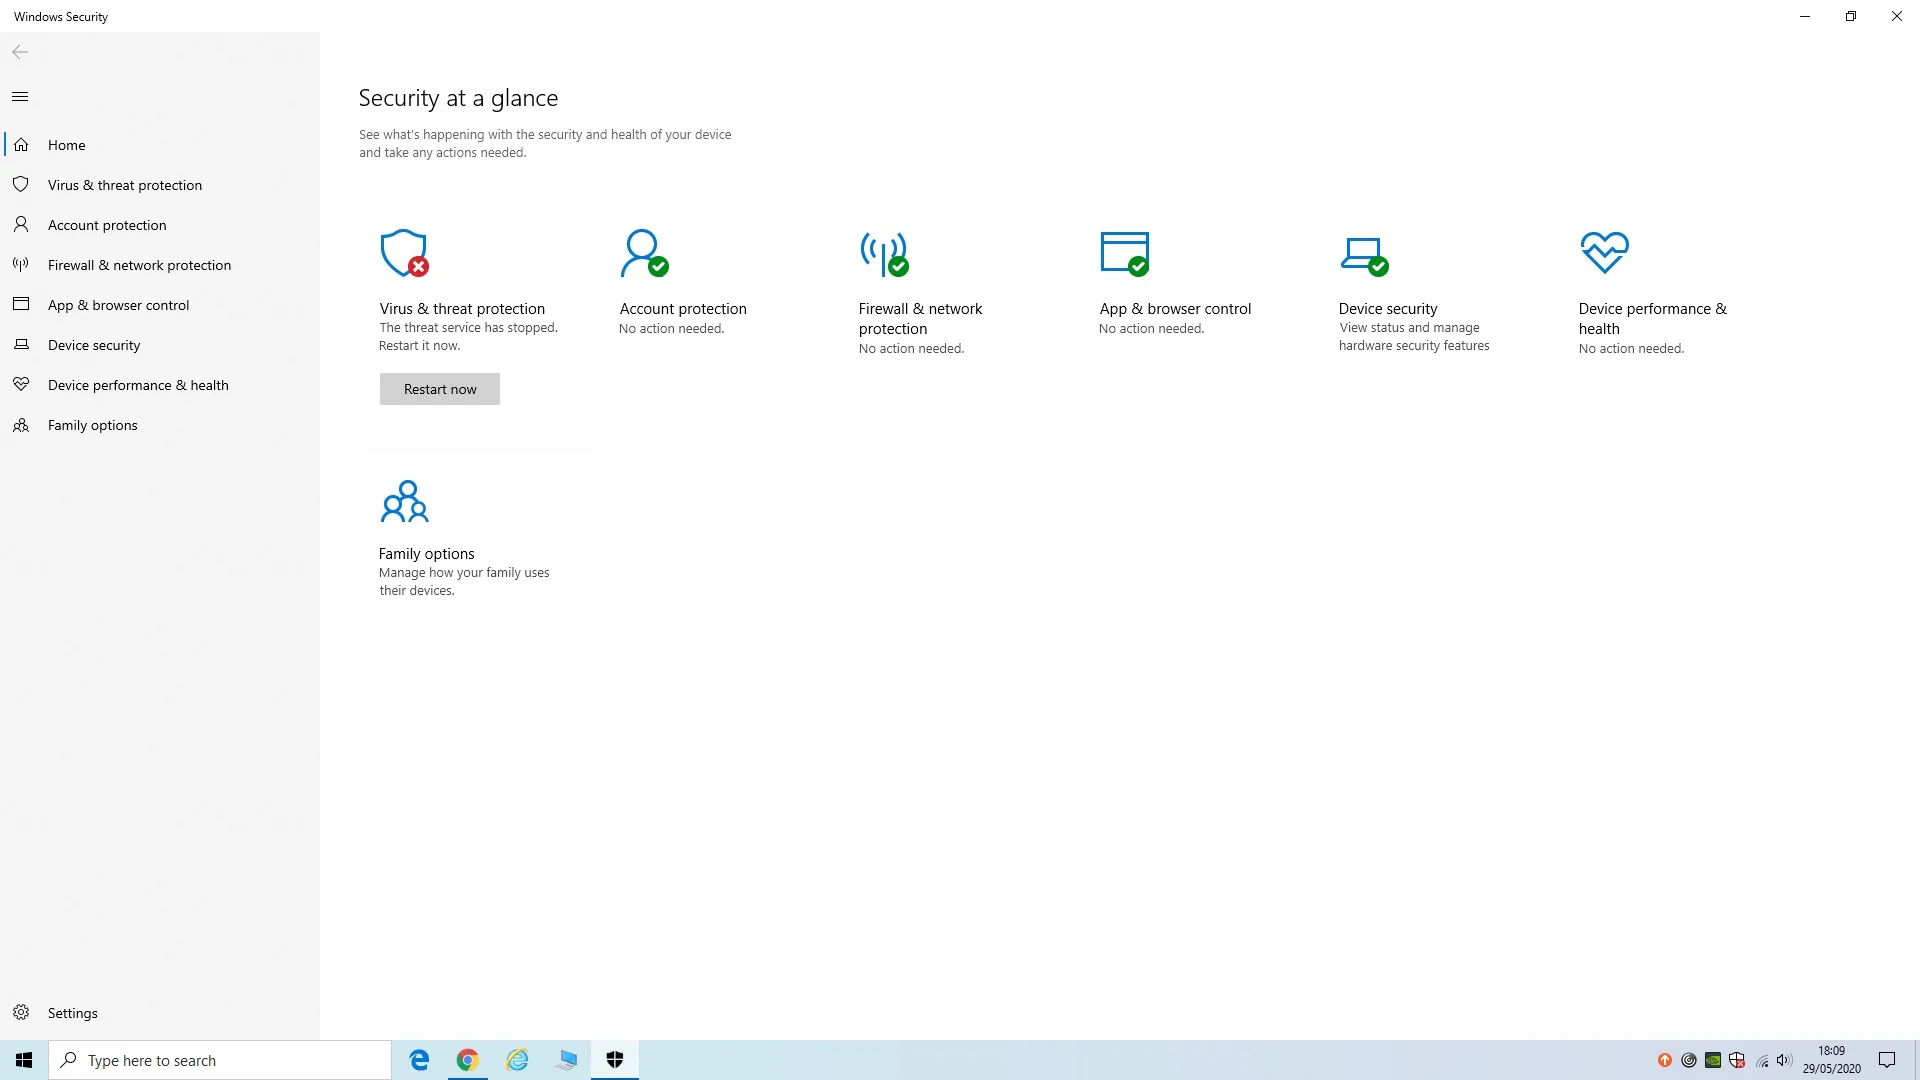Screen dimensions: 1920x1080
Task: Open the NVIDIA tray icon
Action: coord(1713,1060)
